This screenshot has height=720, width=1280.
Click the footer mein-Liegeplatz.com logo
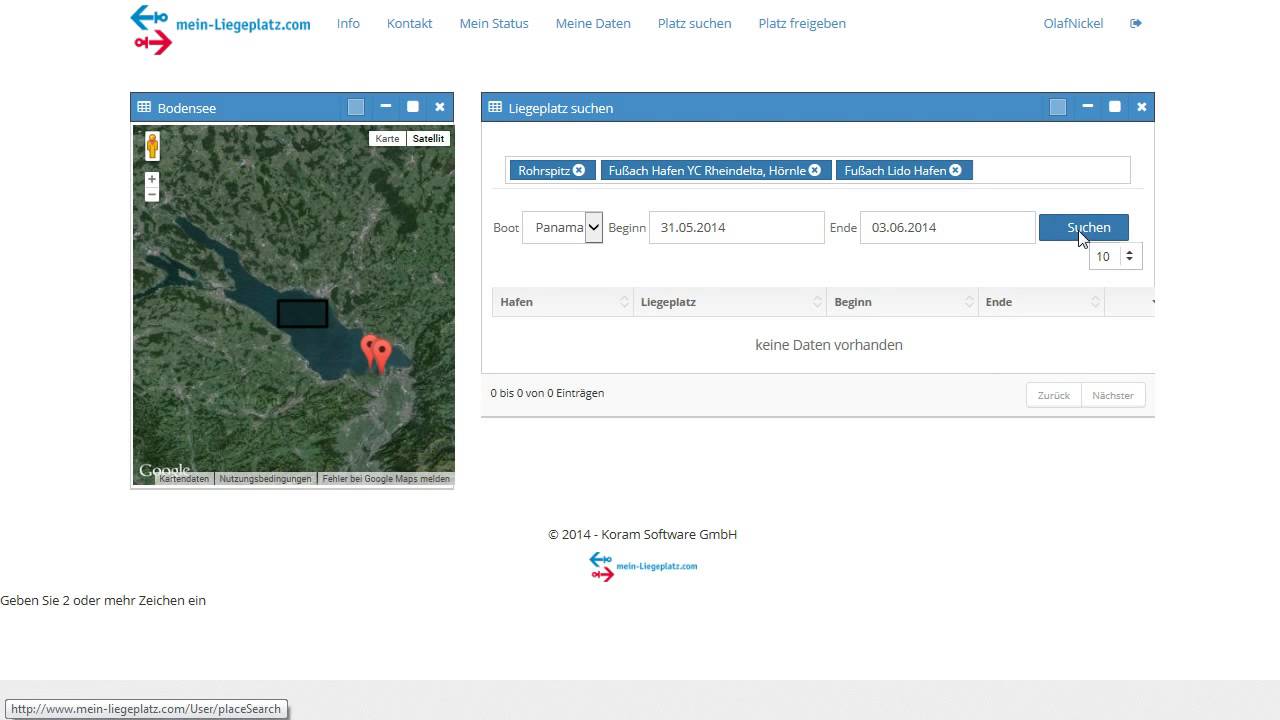(643, 566)
